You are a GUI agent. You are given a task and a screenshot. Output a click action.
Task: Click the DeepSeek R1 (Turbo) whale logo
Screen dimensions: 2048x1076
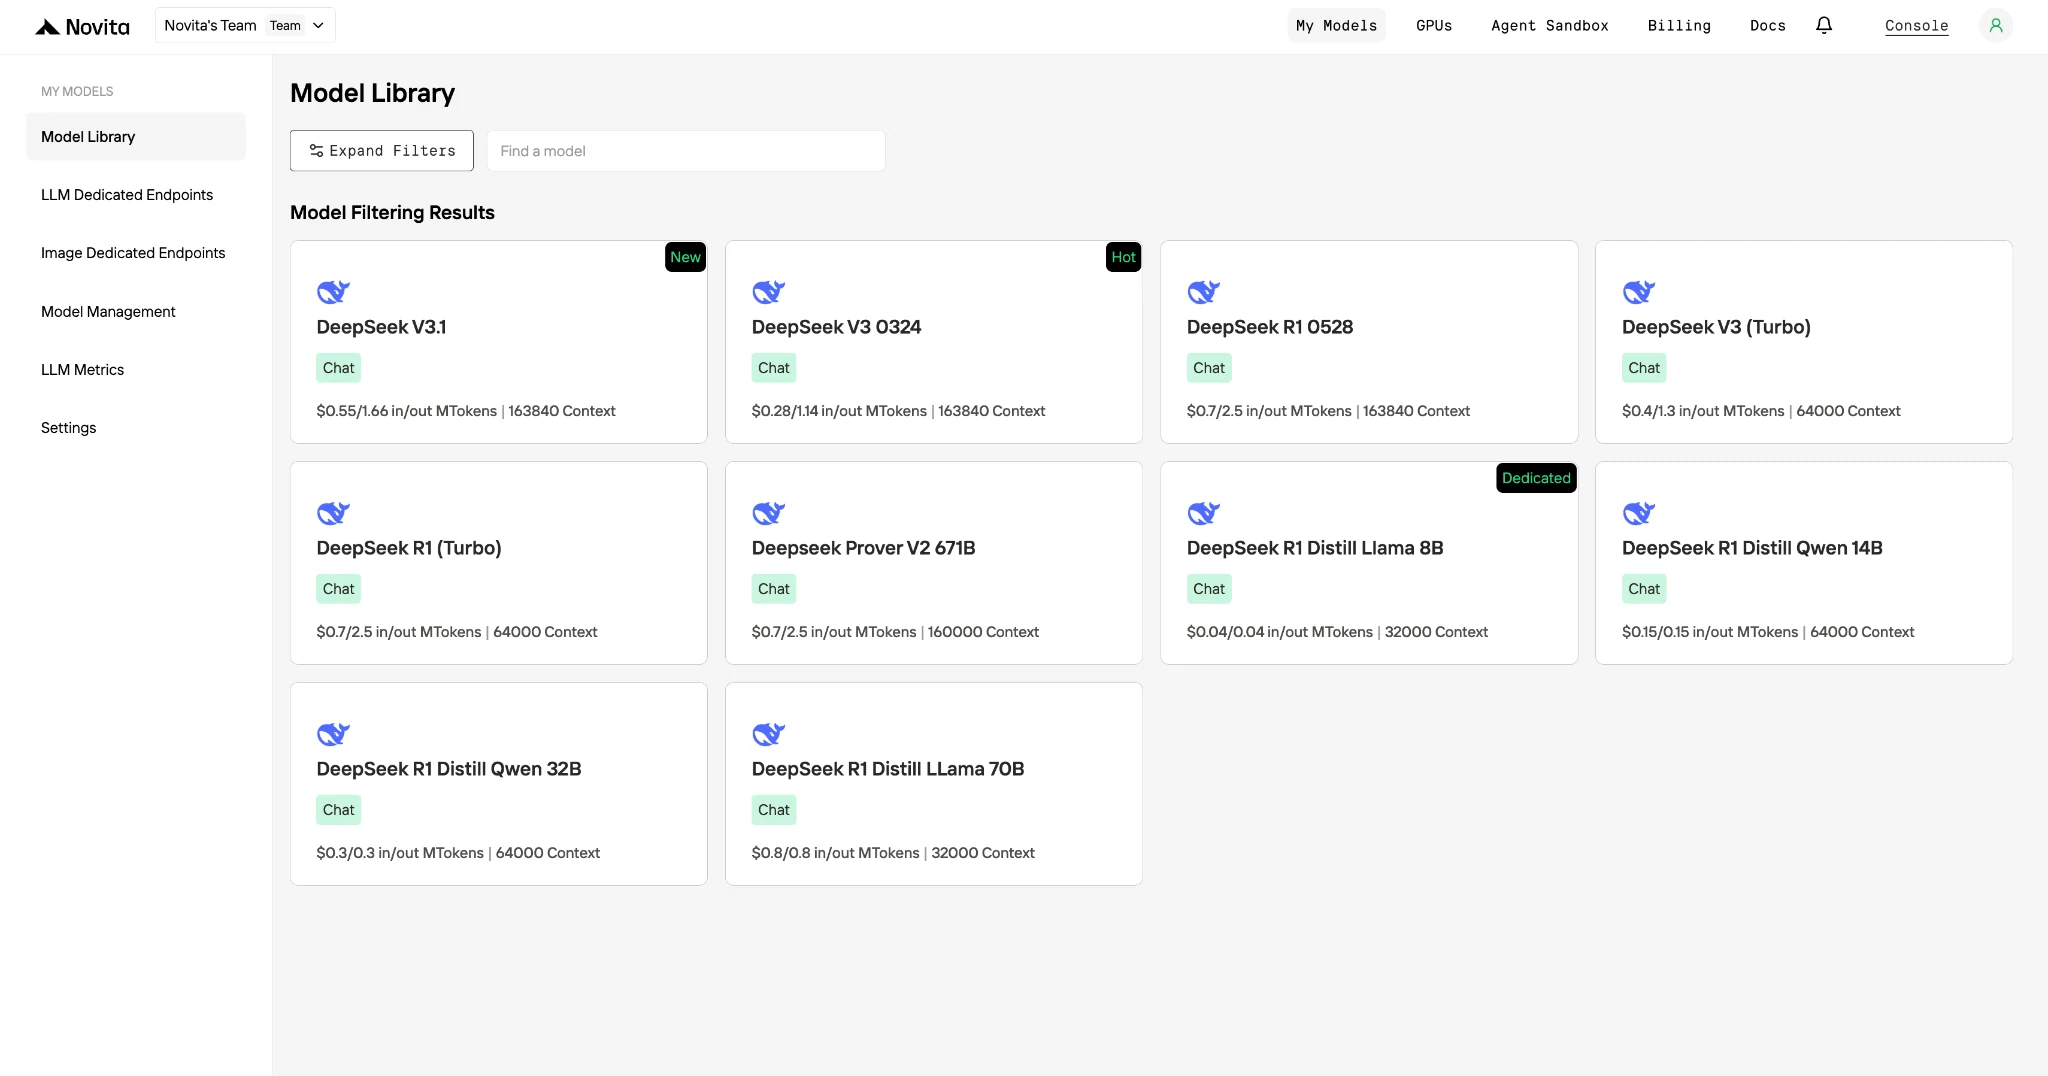pyautogui.click(x=333, y=512)
